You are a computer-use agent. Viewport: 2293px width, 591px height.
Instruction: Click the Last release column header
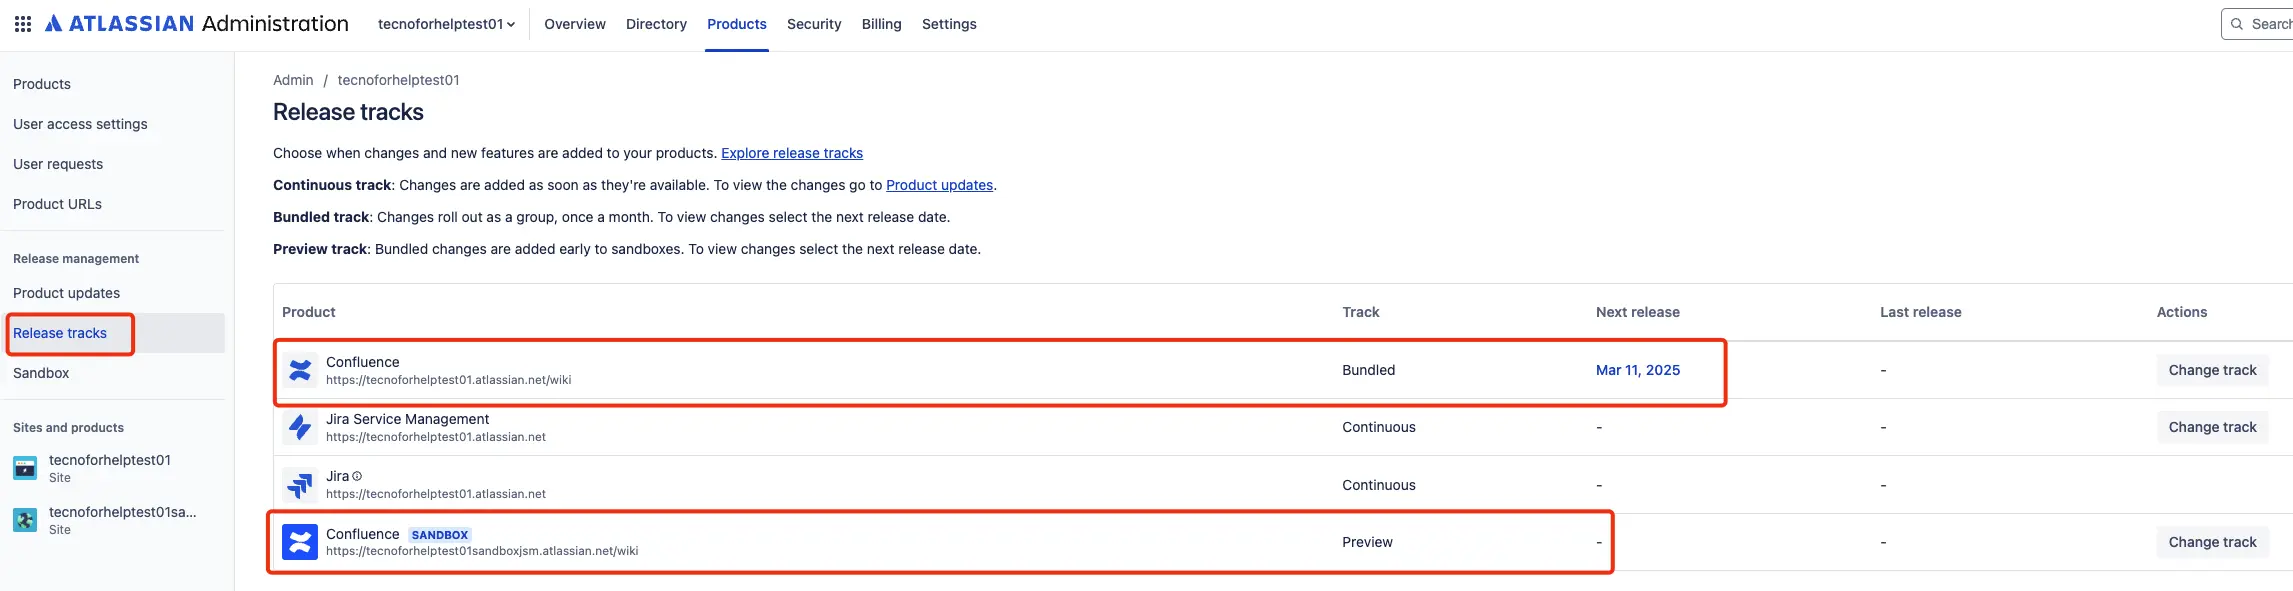pyautogui.click(x=1921, y=312)
